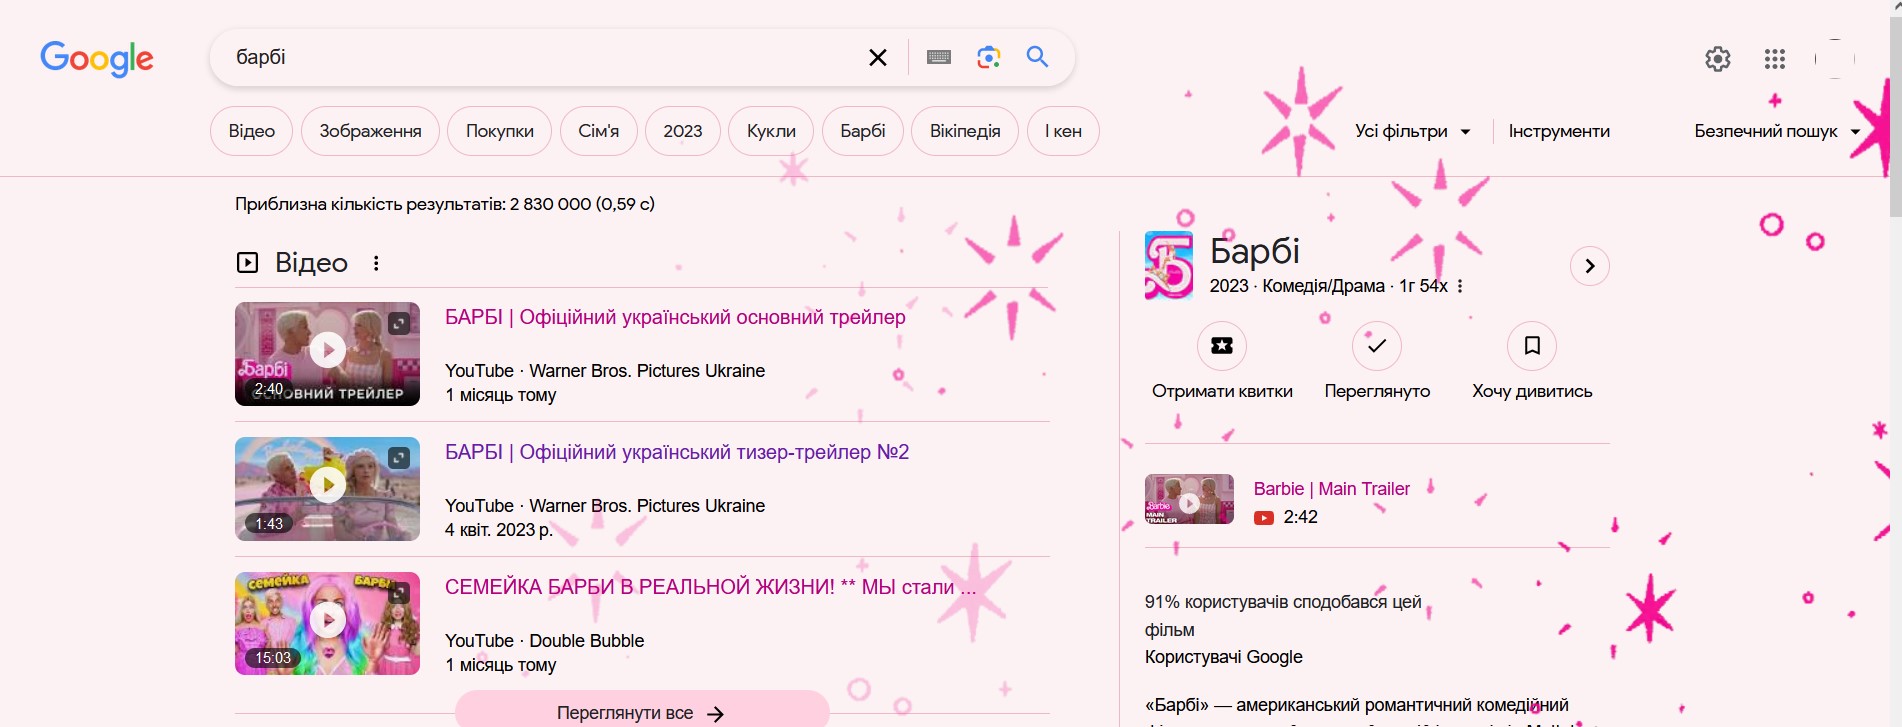The image size is (1902, 727).
Task: Open the Barbie | Main Trailer link
Action: [x=1331, y=489]
